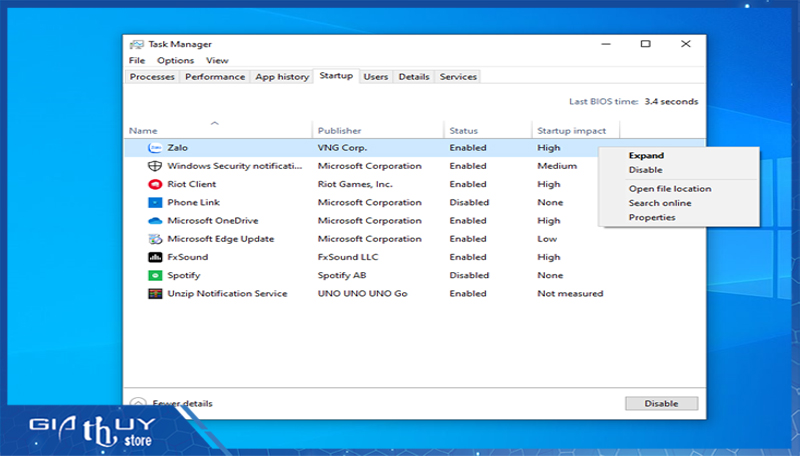Screen dimensions: 800x456
Task: Select the Zalo row name
Action: 178,148
